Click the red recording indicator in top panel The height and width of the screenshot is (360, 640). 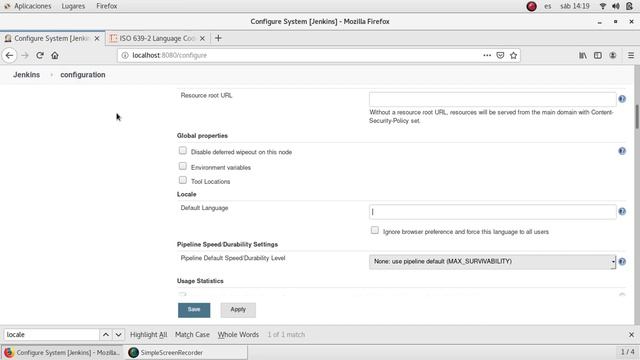531,6
